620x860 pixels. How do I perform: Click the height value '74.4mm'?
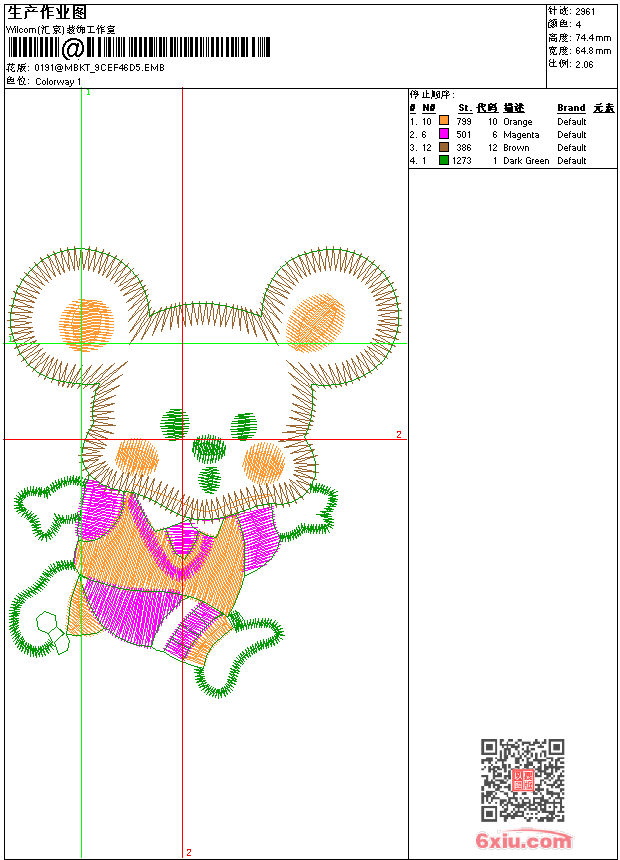593,38
